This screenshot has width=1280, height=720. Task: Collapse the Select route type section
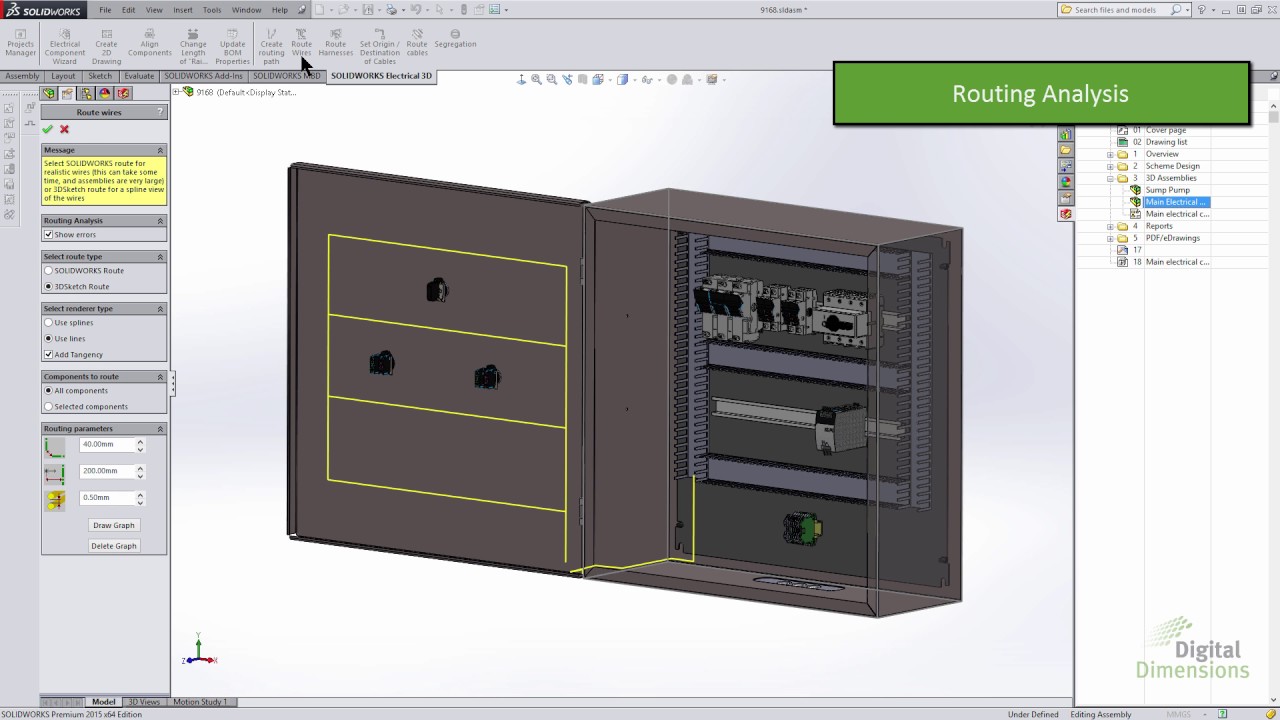(x=160, y=256)
